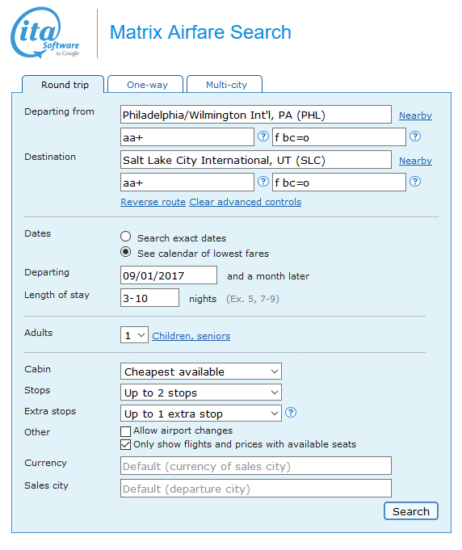The image size is (462, 550).
Task: Open the Stops dropdown
Action: [x=201, y=393]
